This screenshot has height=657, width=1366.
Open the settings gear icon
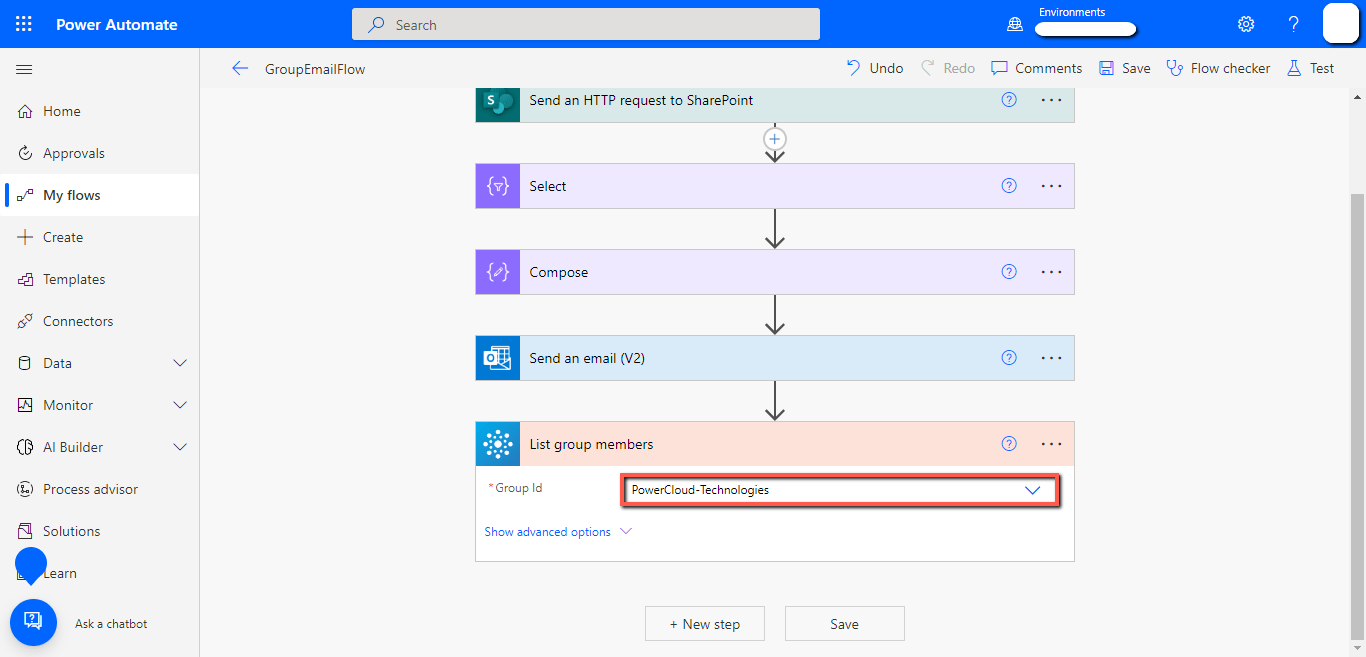click(x=1246, y=24)
